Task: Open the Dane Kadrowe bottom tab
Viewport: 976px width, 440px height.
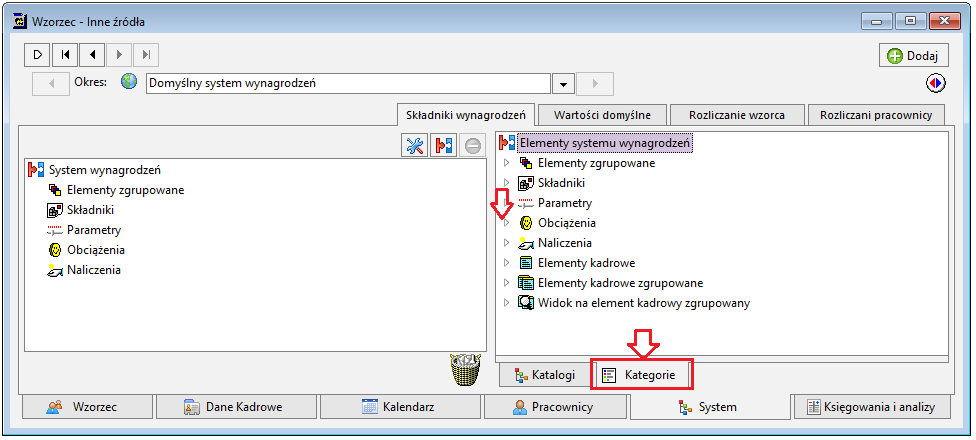Action: [x=236, y=407]
